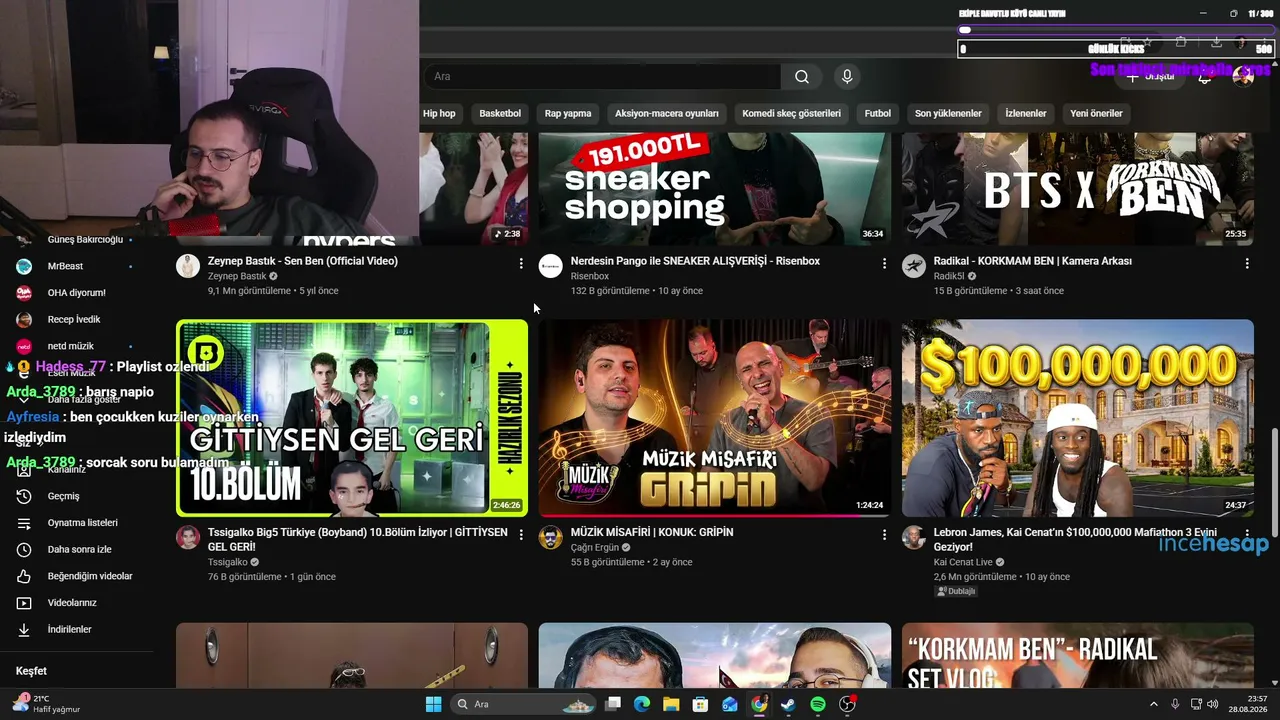Select the Aksiyon-macera oyunları filter chip

point(667,114)
